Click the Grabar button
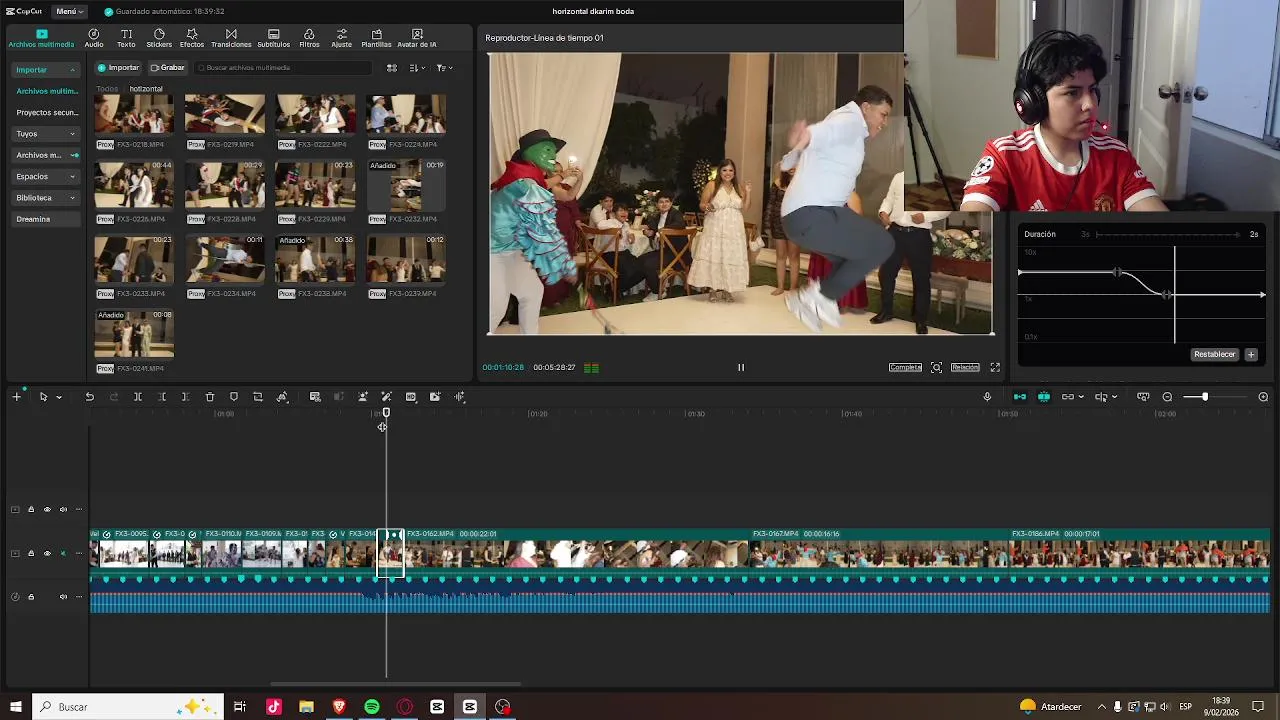 (x=168, y=68)
